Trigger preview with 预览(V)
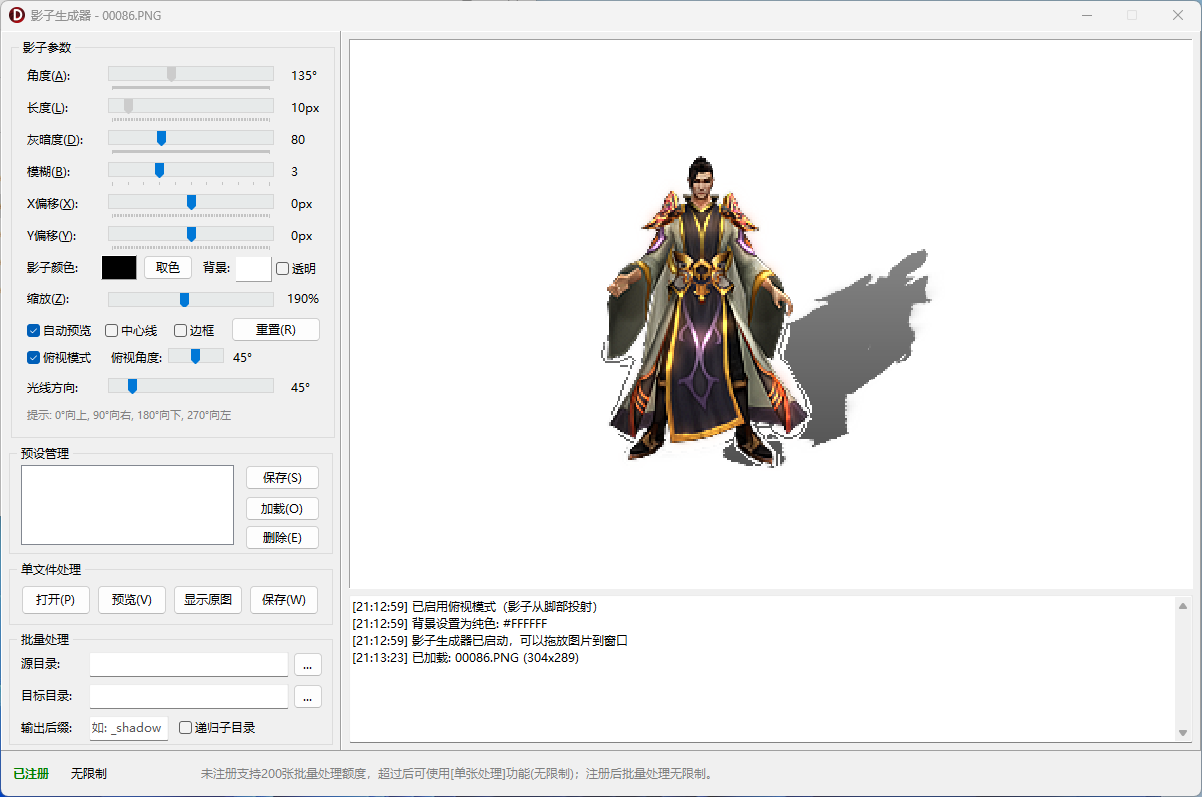 (131, 599)
